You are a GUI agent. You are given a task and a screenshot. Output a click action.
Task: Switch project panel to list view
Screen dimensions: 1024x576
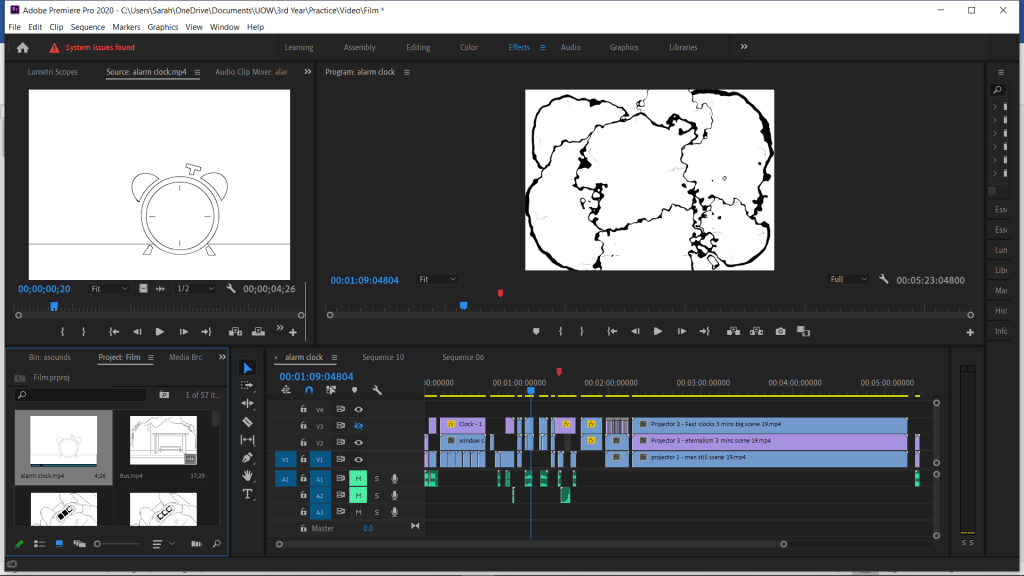(39, 544)
